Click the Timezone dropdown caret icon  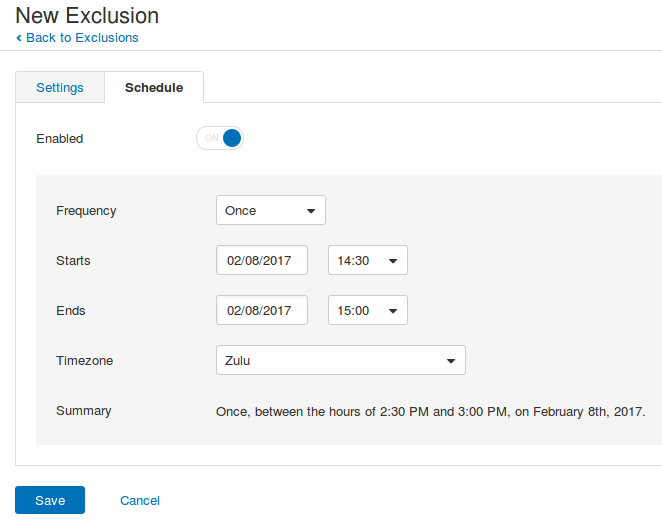(x=451, y=361)
